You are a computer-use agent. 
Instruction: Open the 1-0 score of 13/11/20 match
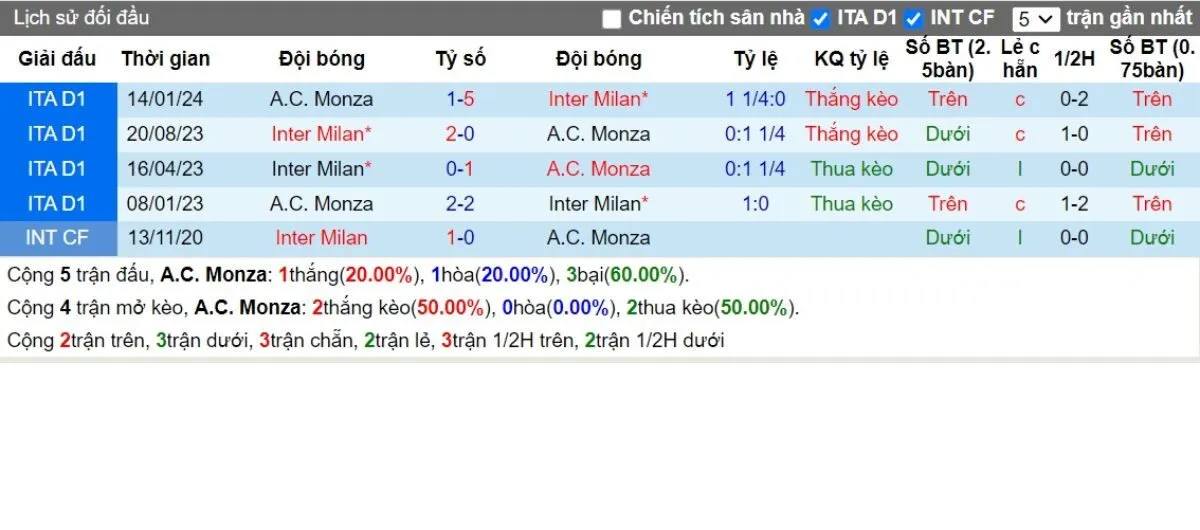[x=460, y=238]
